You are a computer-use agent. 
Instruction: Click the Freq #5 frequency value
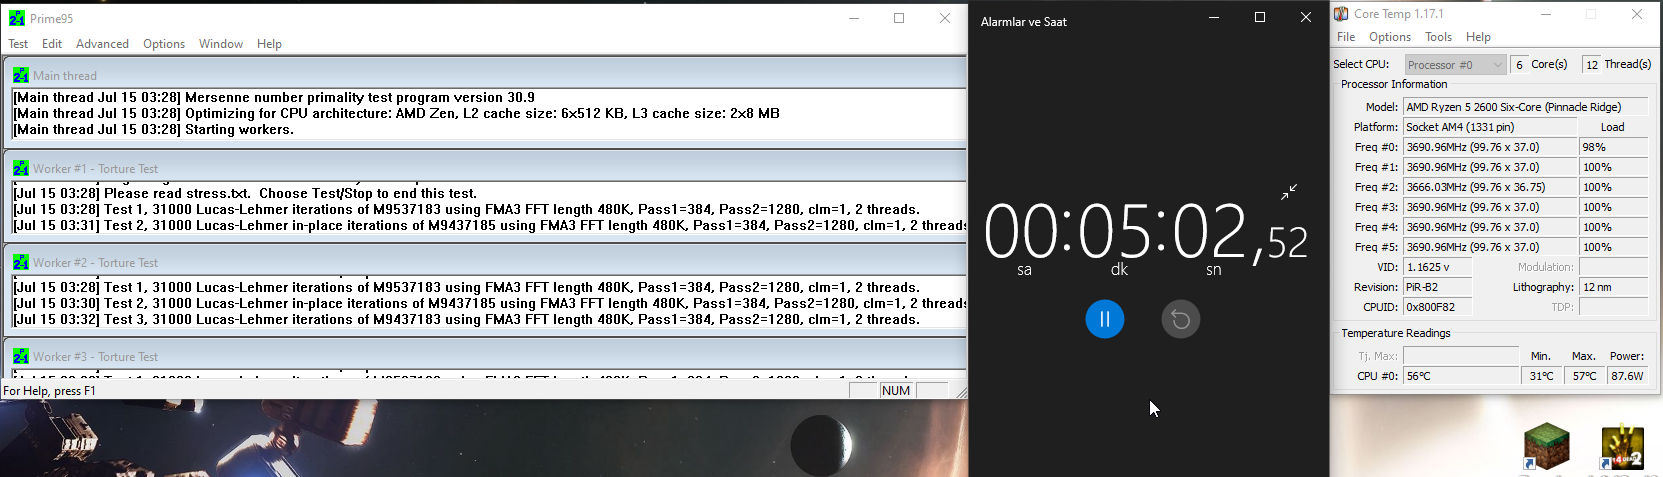coord(1490,247)
